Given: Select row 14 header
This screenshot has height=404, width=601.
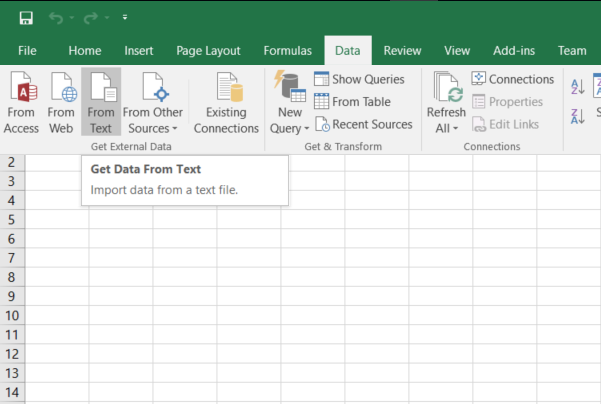Looking at the screenshot, I should click(x=12, y=392).
